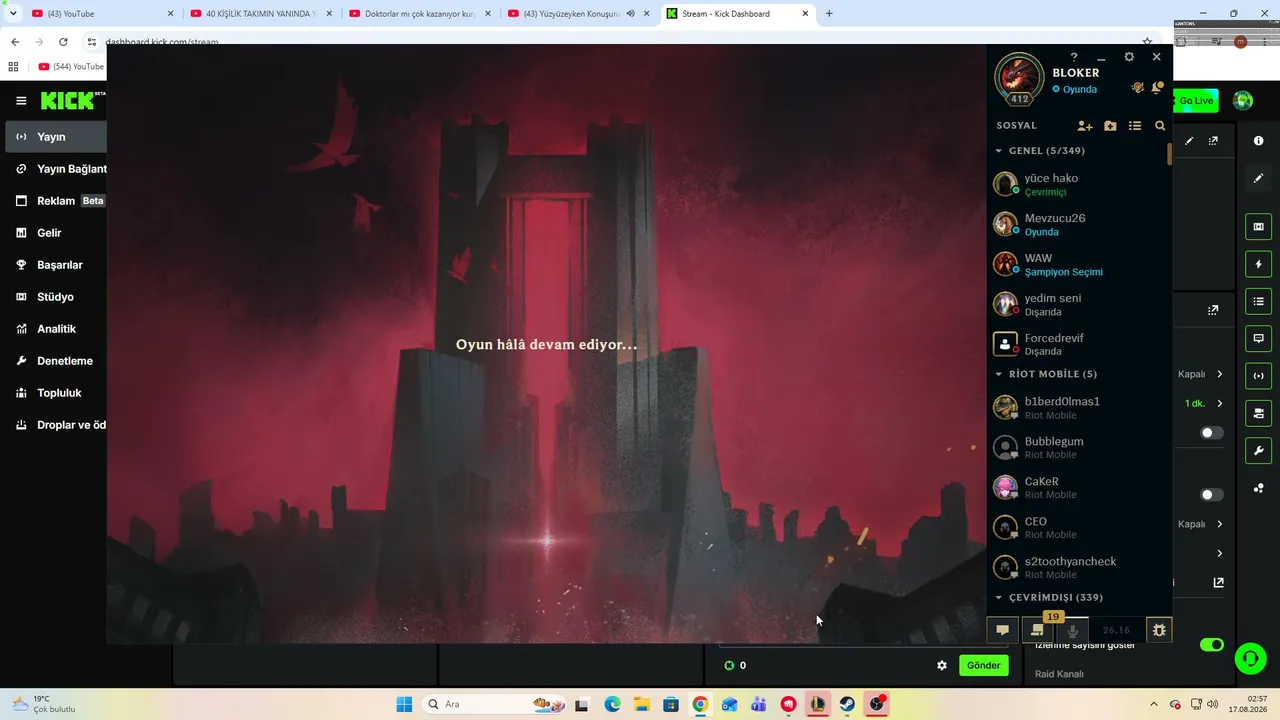
Task: Select friend WAW in champion select
Action: (1077, 264)
